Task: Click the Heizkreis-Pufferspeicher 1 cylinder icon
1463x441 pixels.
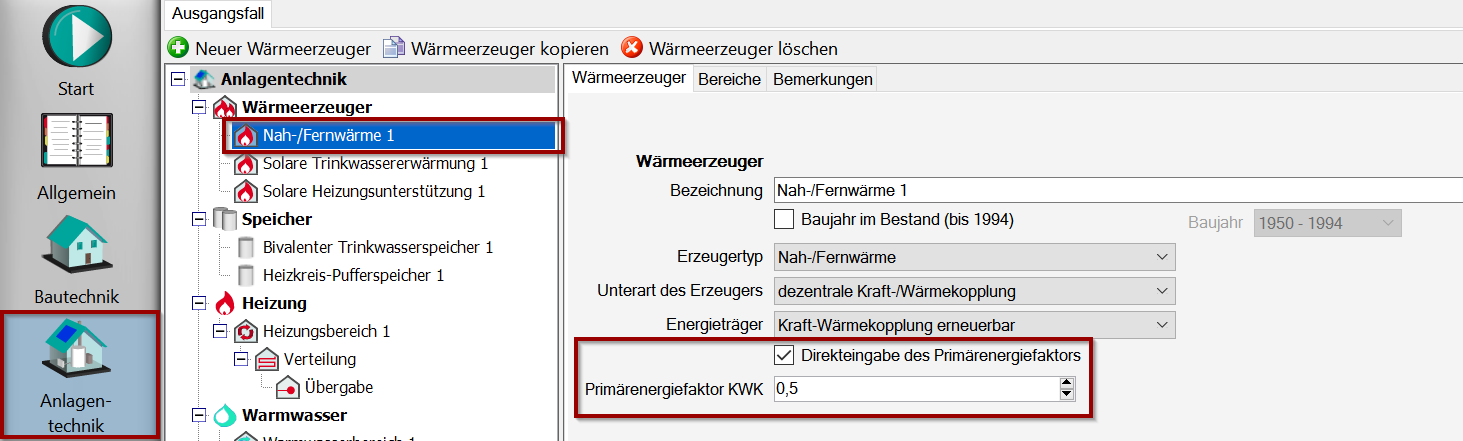Action: [245, 275]
